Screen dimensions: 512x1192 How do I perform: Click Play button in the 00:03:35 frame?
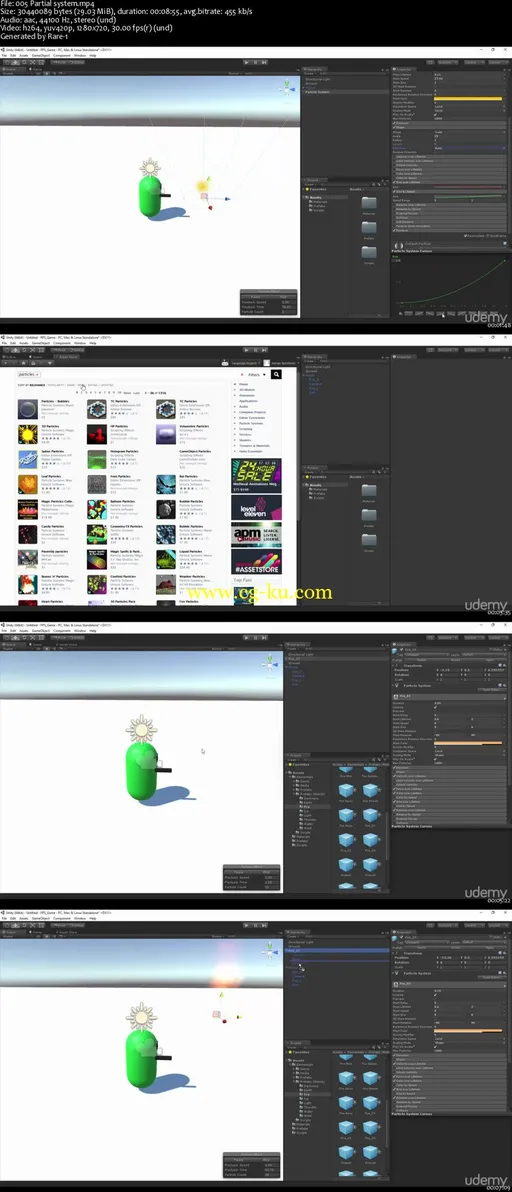[245, 350]
